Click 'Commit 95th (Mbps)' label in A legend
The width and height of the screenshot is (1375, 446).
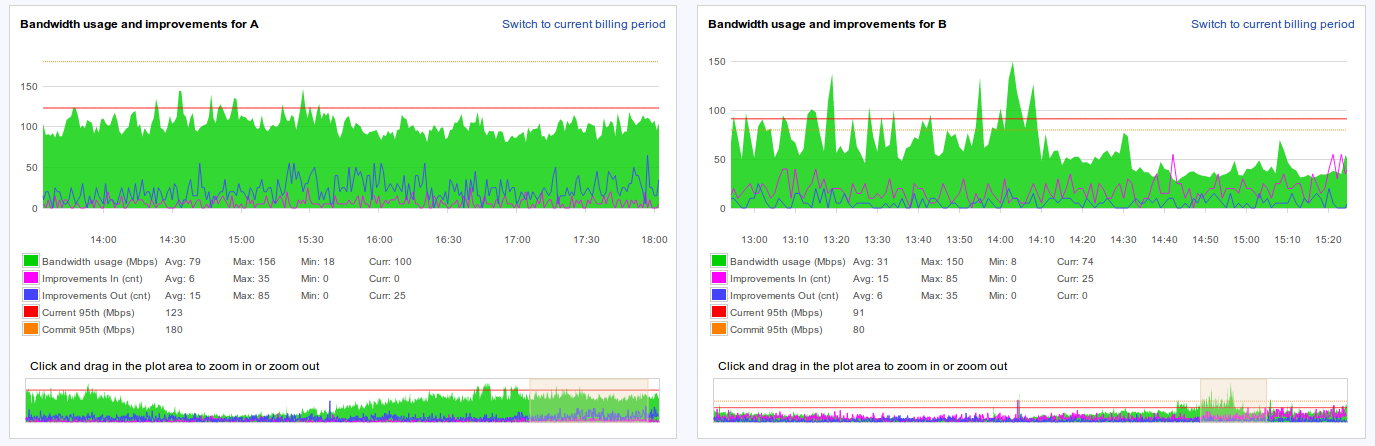point(89,329)
